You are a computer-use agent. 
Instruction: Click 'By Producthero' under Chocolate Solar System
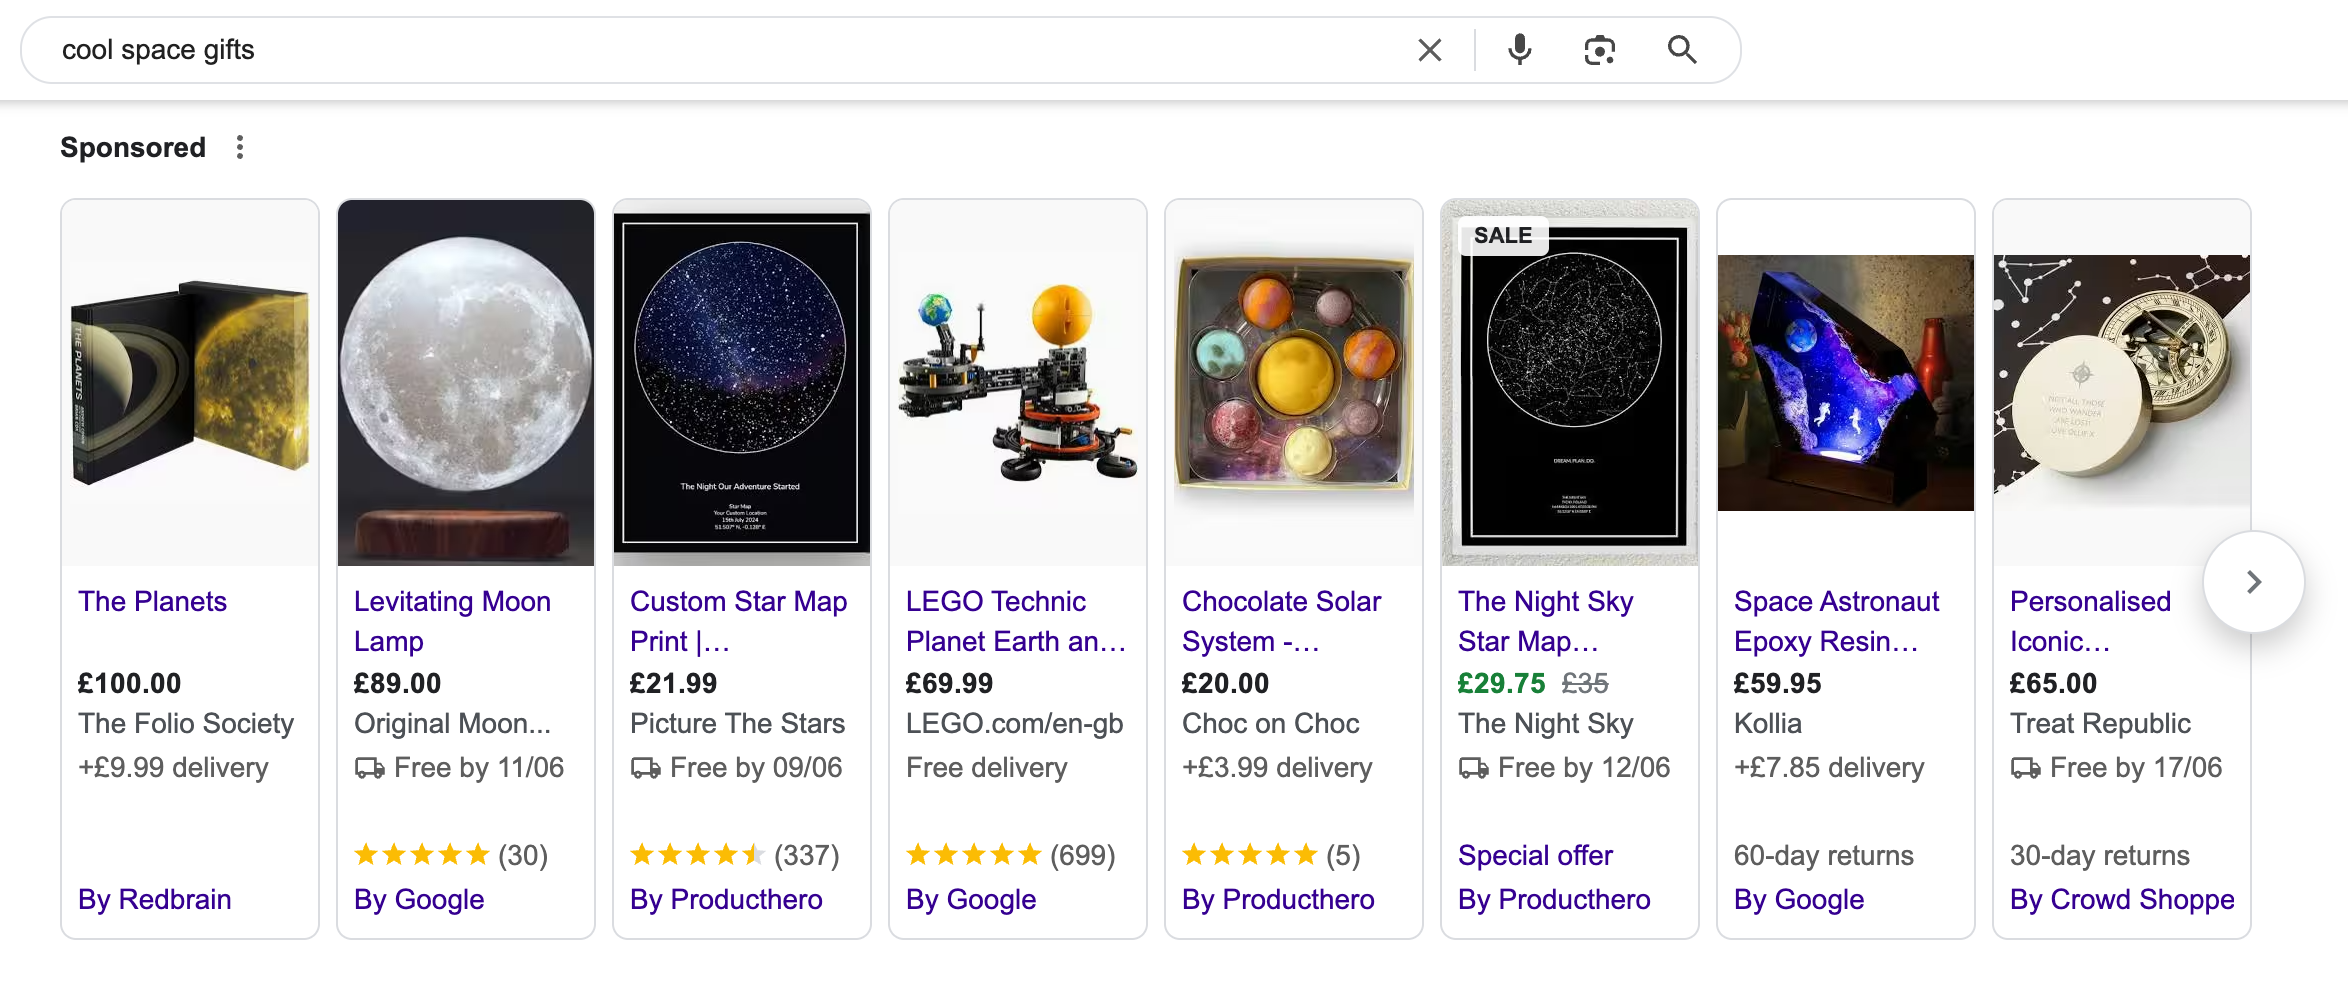point(1278,899)
